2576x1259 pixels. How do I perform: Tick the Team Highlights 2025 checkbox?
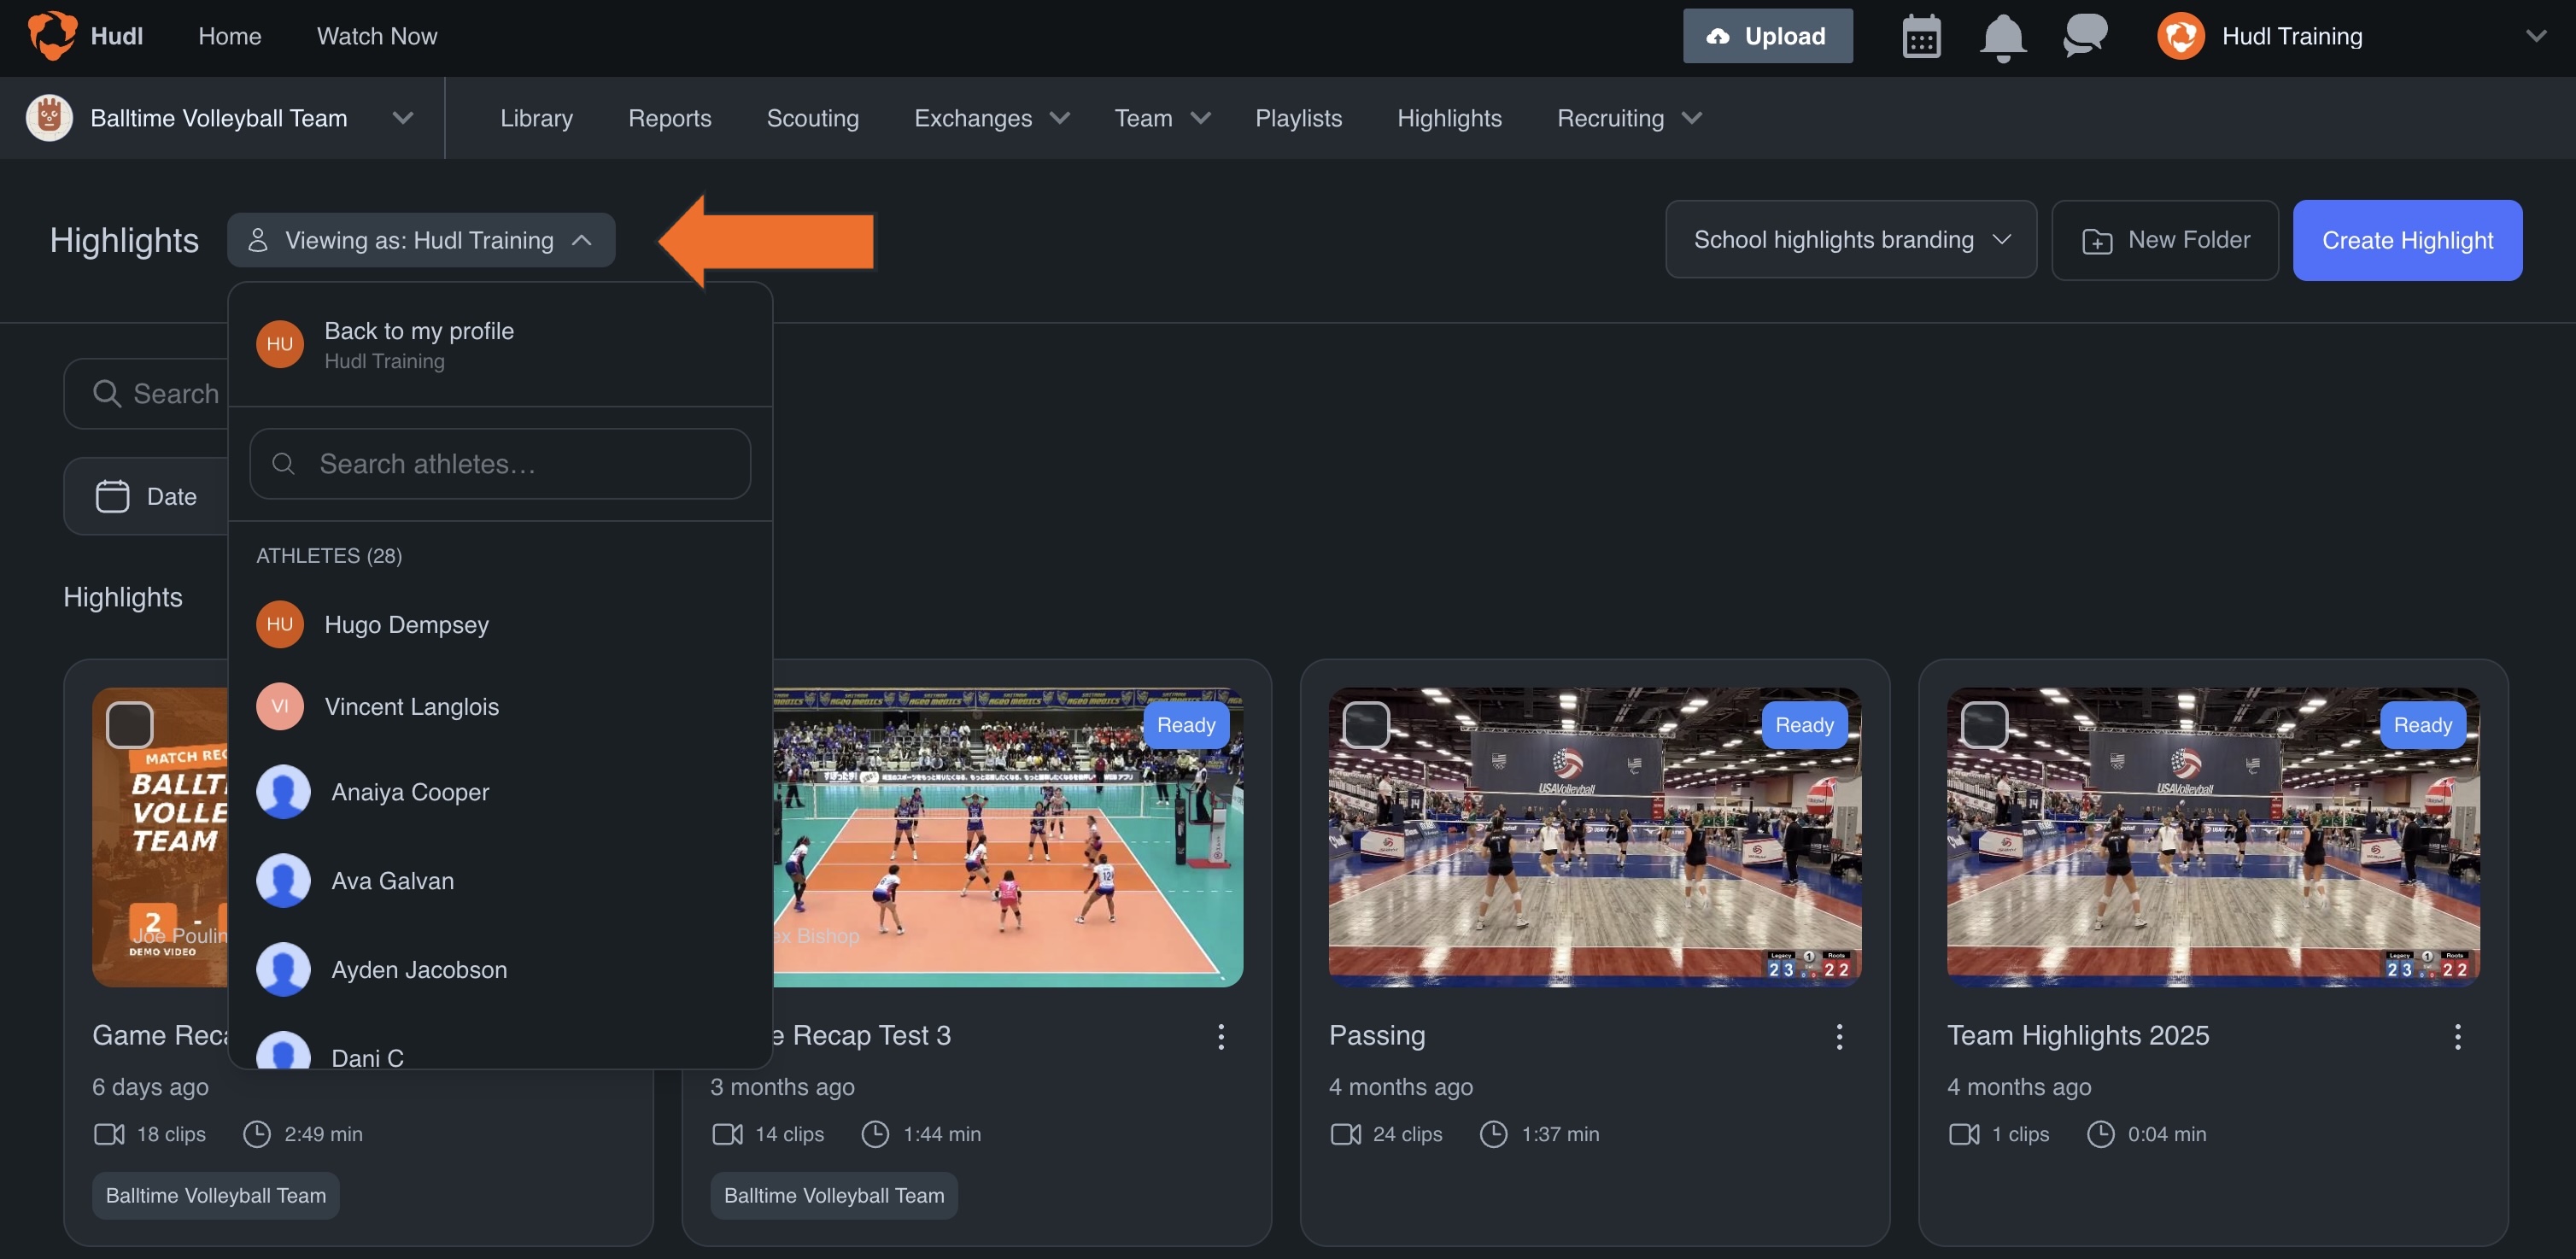[1984, 725]
